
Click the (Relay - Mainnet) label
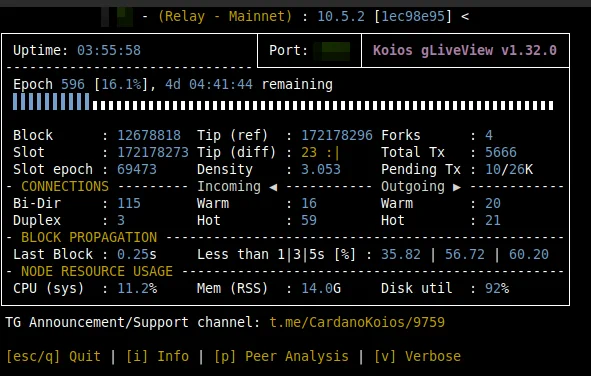point(225,17)
